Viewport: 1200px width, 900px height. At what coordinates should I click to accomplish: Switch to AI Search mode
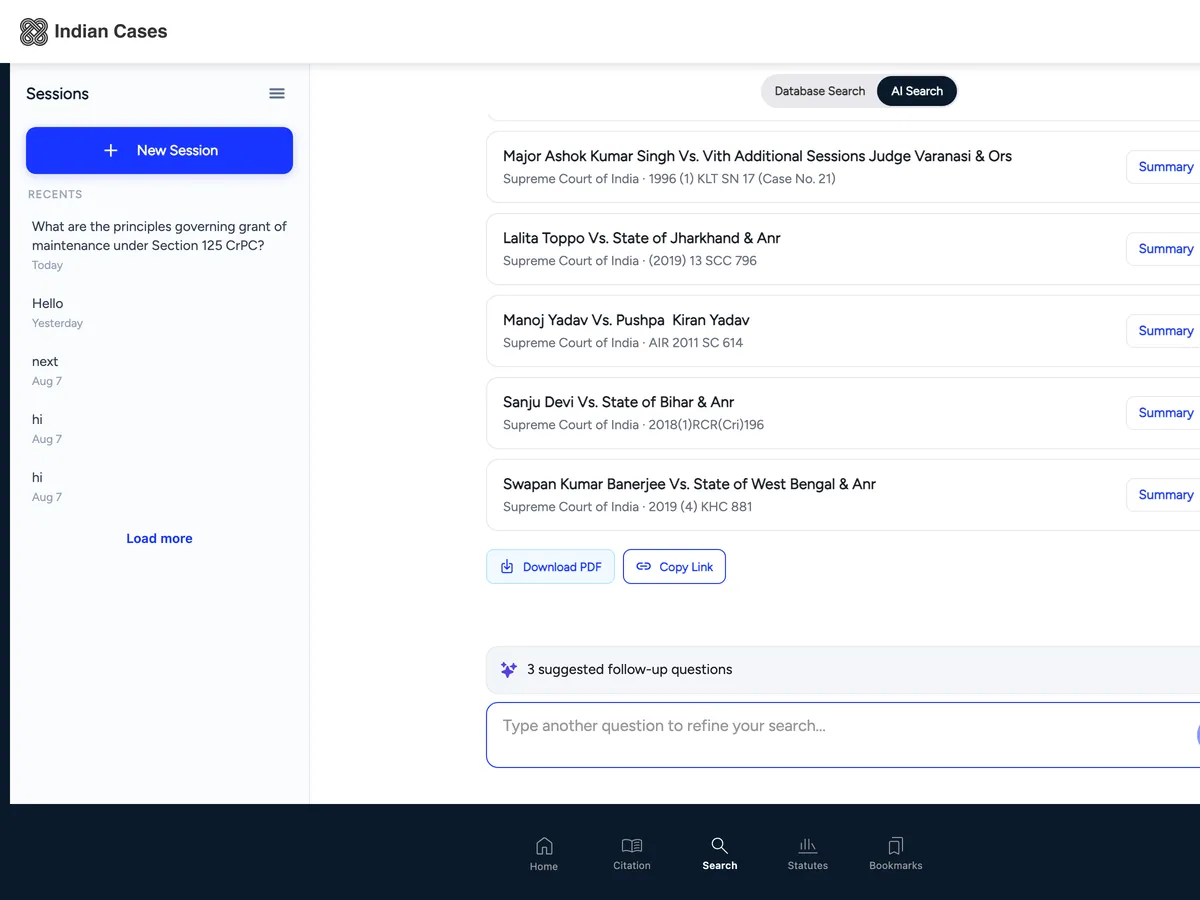(x=917, y=91)
